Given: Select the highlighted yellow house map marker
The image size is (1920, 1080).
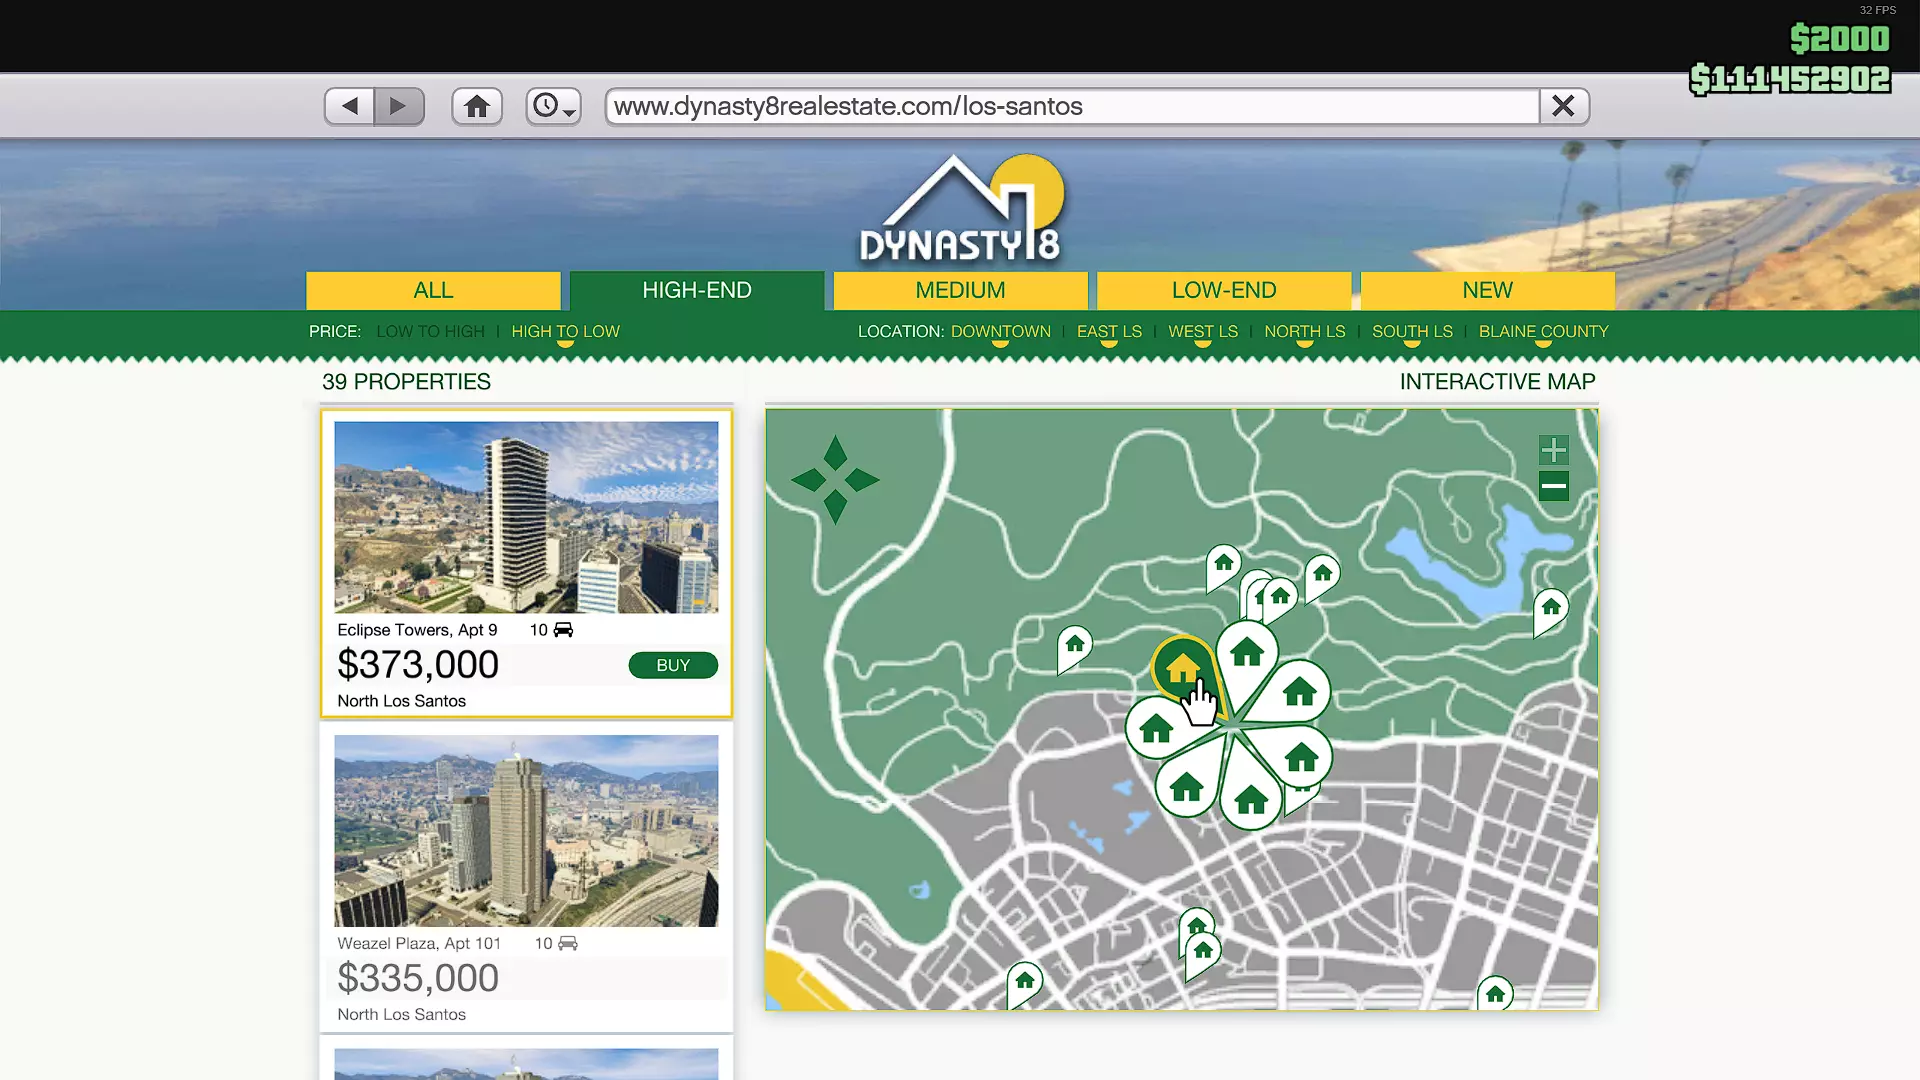Looking at the screenshot, I should tap(1182, 666).
